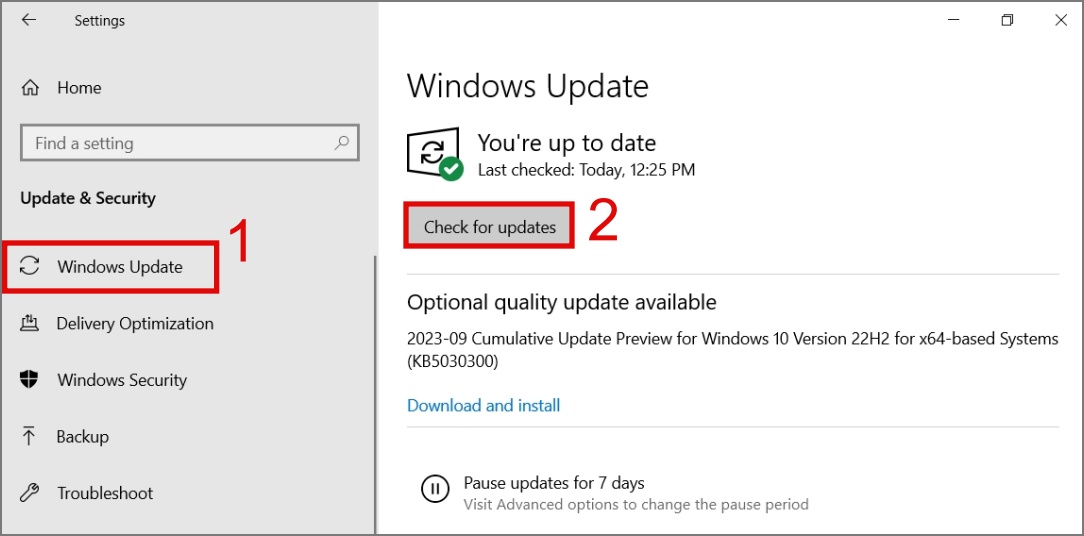Select Pause updates for 7 days
Viewport: 1084px width, 536px height.
(x=554, y=484)
